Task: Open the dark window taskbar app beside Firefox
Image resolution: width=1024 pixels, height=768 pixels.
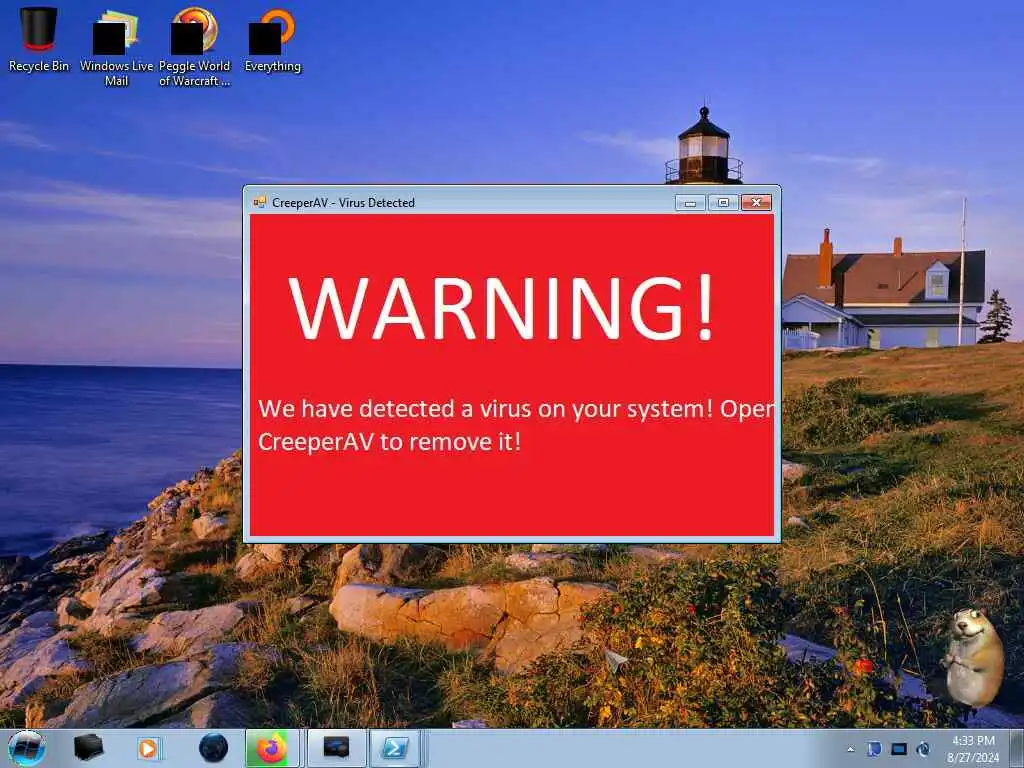Action: (336, 748)
